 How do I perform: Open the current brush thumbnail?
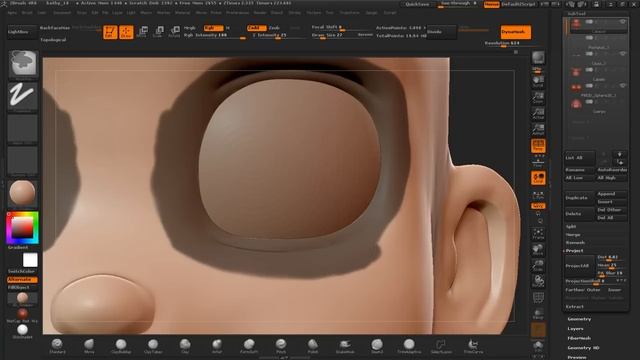[x=23, y=64]
